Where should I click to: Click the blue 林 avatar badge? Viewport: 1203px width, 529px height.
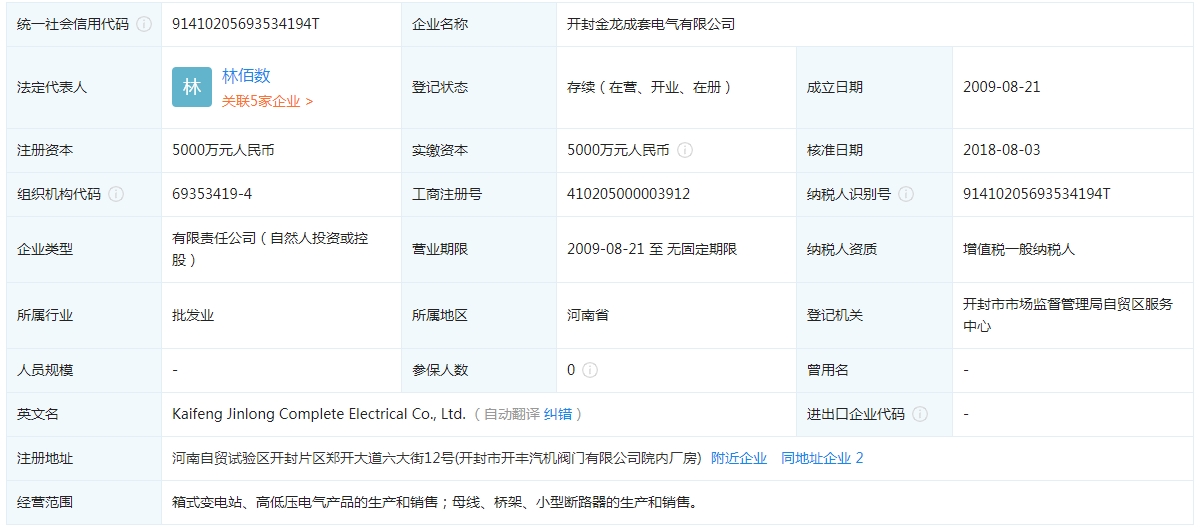(191, 87)
